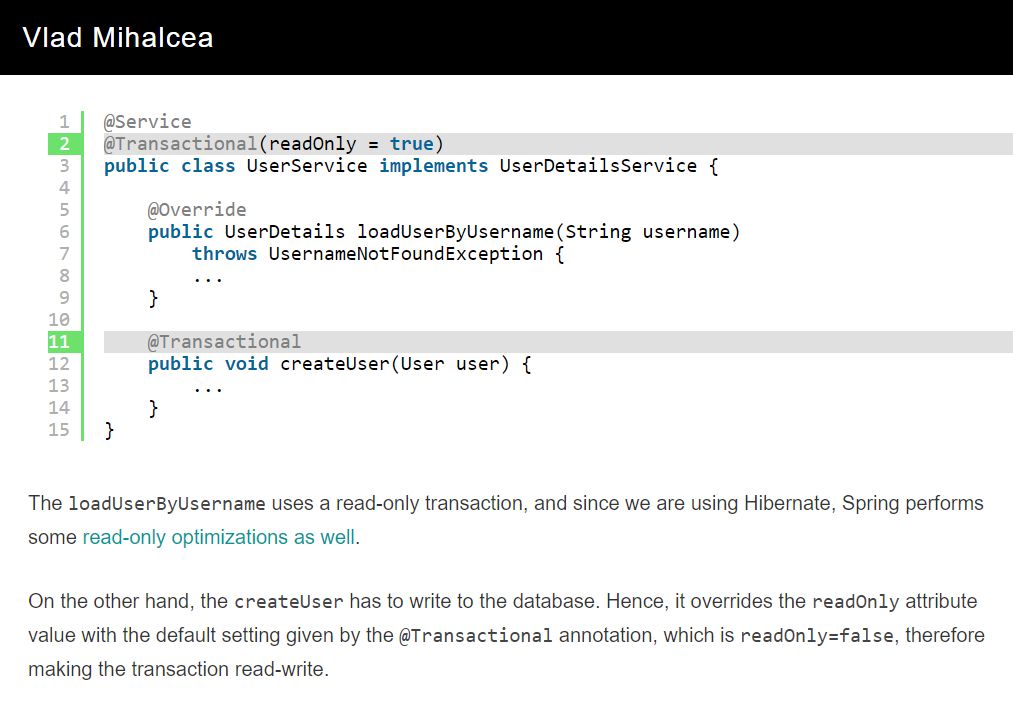
Task: Click the @Override annotation on line 5
Action: pyautogui.click(x=196, y=209)
